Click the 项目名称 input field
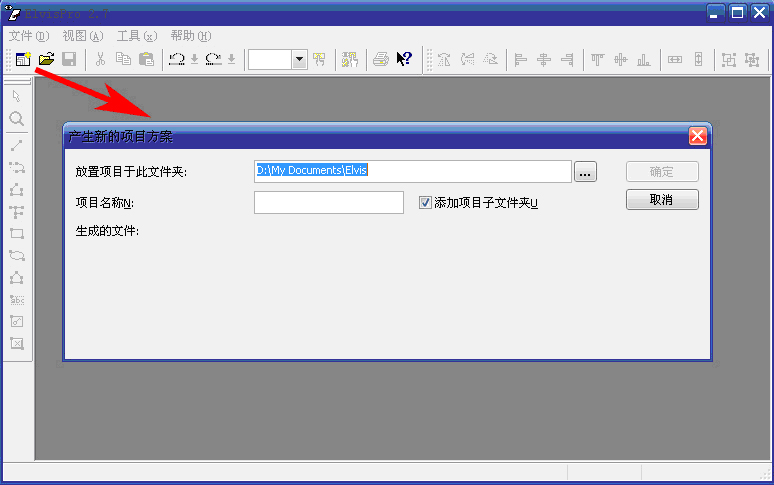The height and width of the screenshot is (485, 774). pyautogui.click(x=328, y=203)
